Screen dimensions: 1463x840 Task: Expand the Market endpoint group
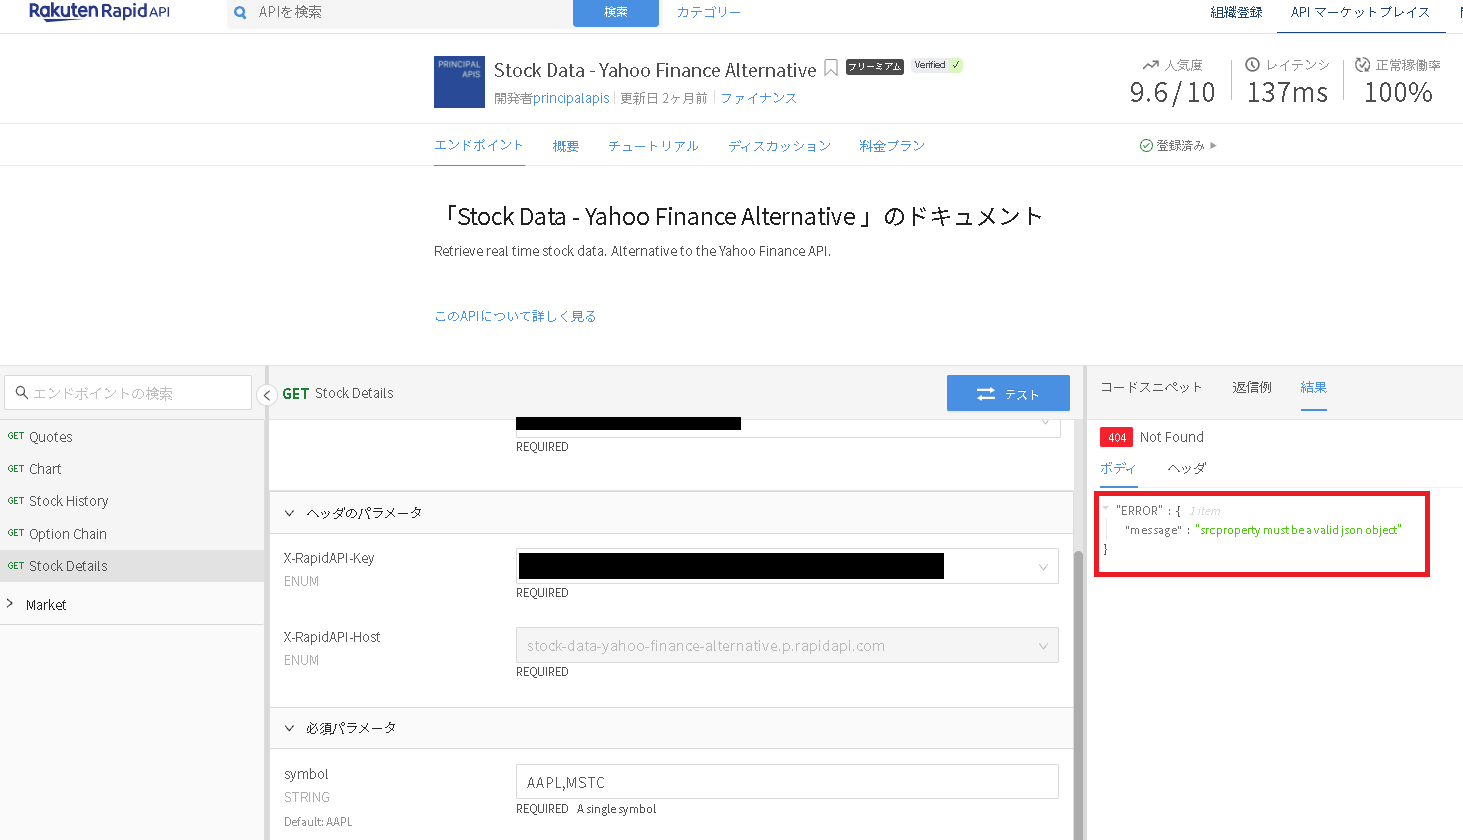point(11,604)
